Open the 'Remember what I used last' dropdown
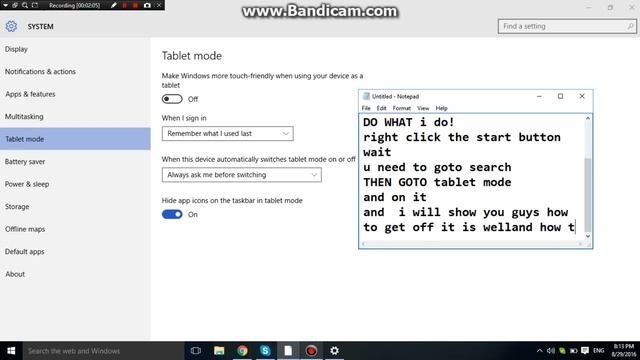640x360 pixels. tap(227, 133)
